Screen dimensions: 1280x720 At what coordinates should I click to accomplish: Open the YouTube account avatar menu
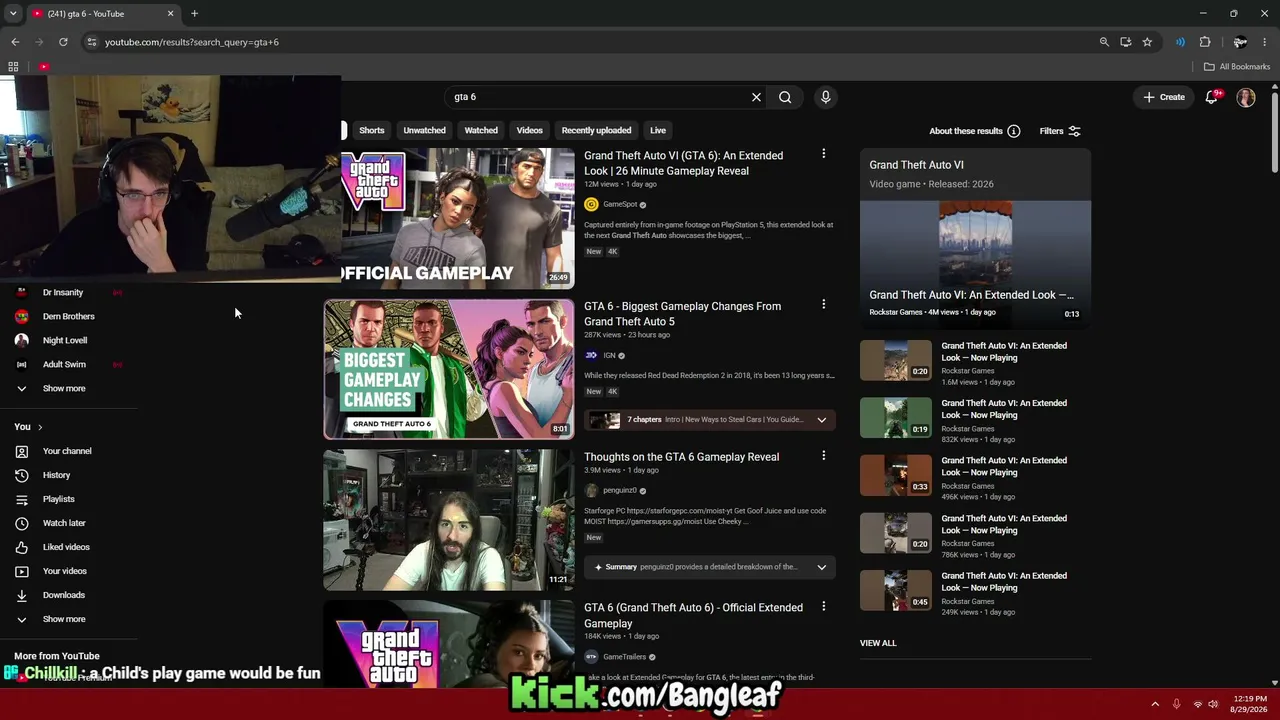(1246, 97)
